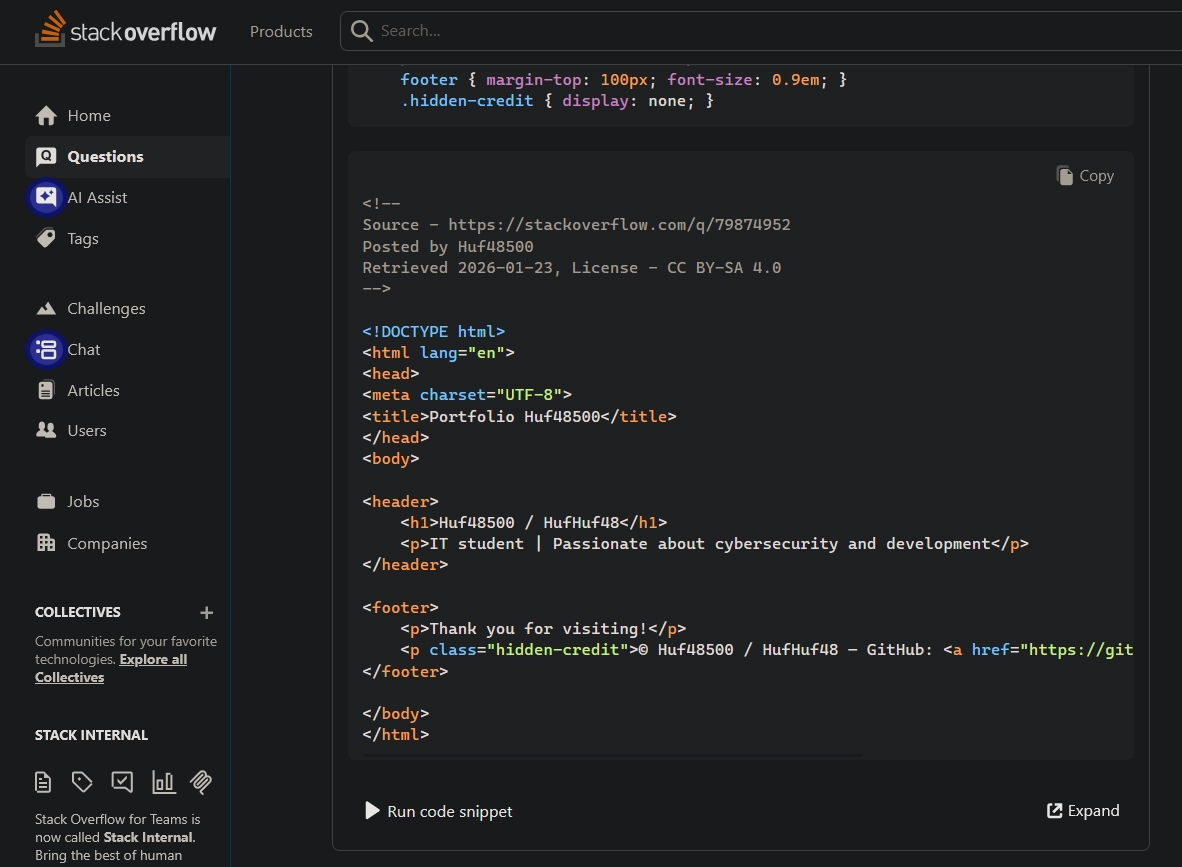1182x867 pixels.
Task: Open the Products menu
Action: point(281,32)
